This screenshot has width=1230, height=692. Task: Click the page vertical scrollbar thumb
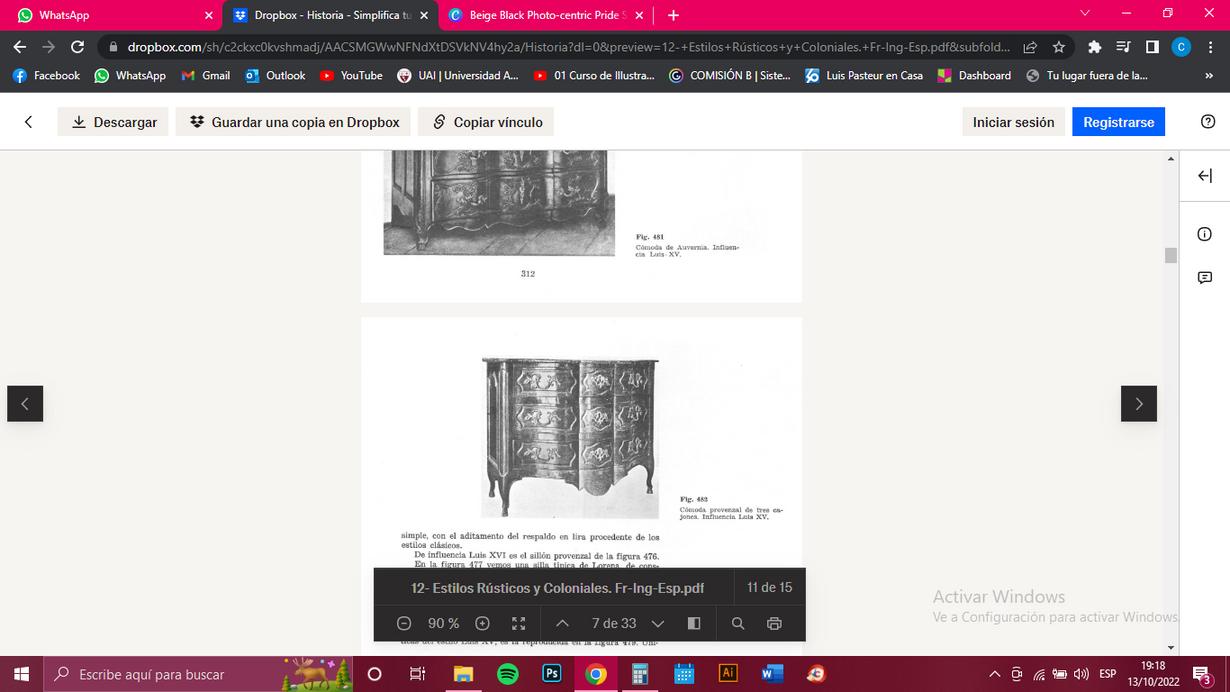pyautogui.click(x=1171, y=255)
